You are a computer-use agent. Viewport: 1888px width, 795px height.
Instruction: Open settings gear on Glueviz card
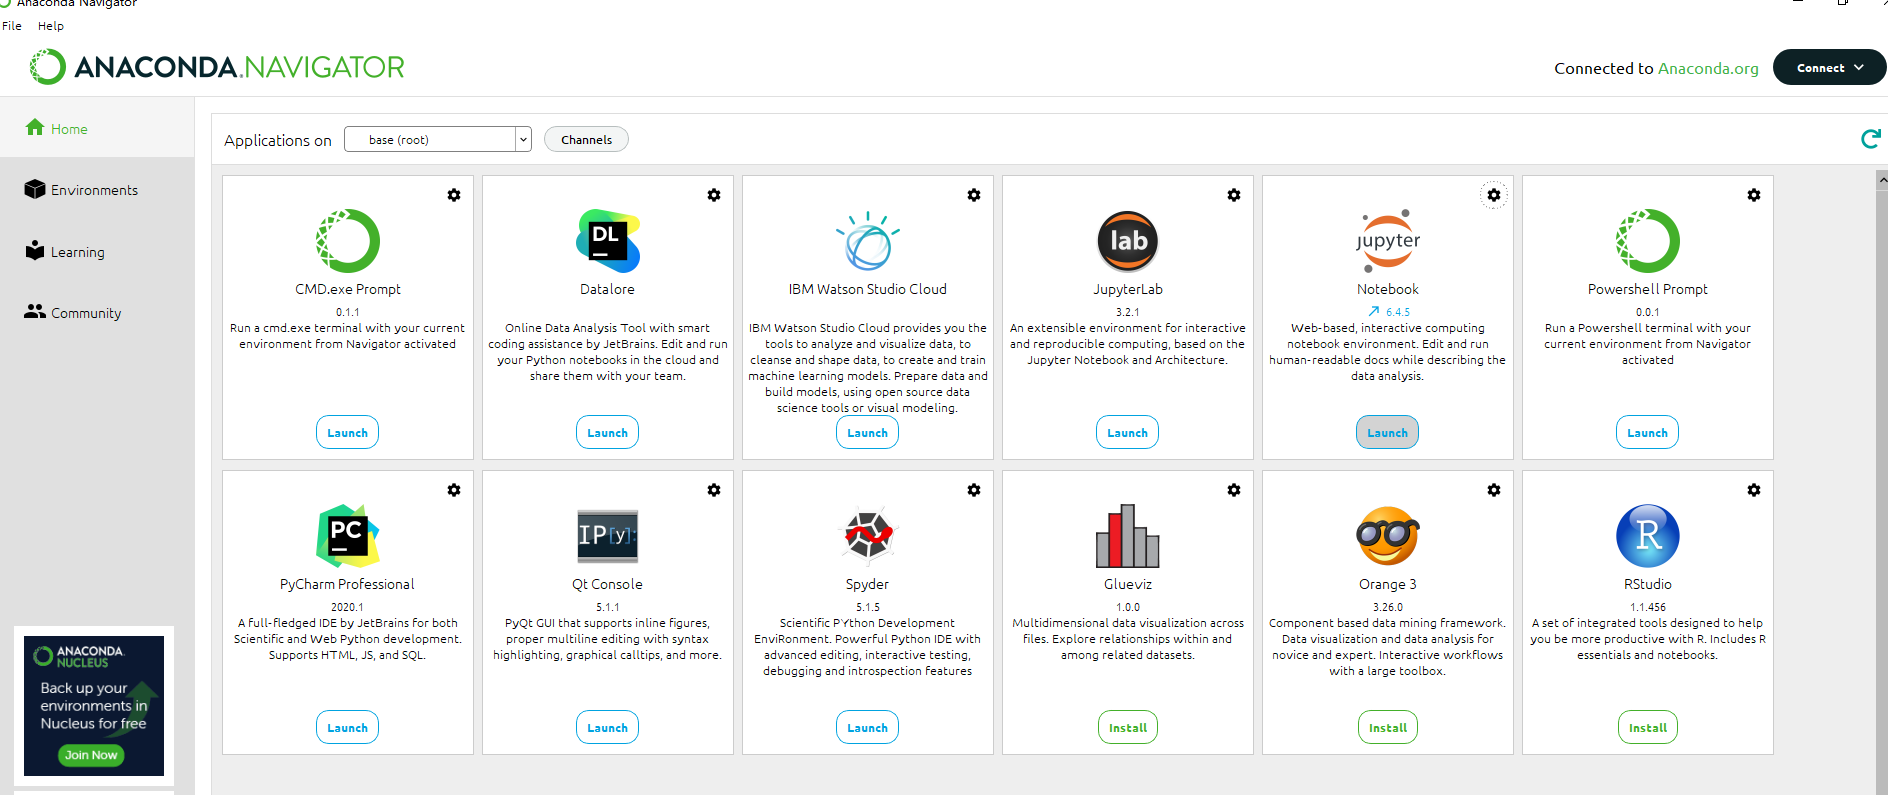tap(1234, 490)
